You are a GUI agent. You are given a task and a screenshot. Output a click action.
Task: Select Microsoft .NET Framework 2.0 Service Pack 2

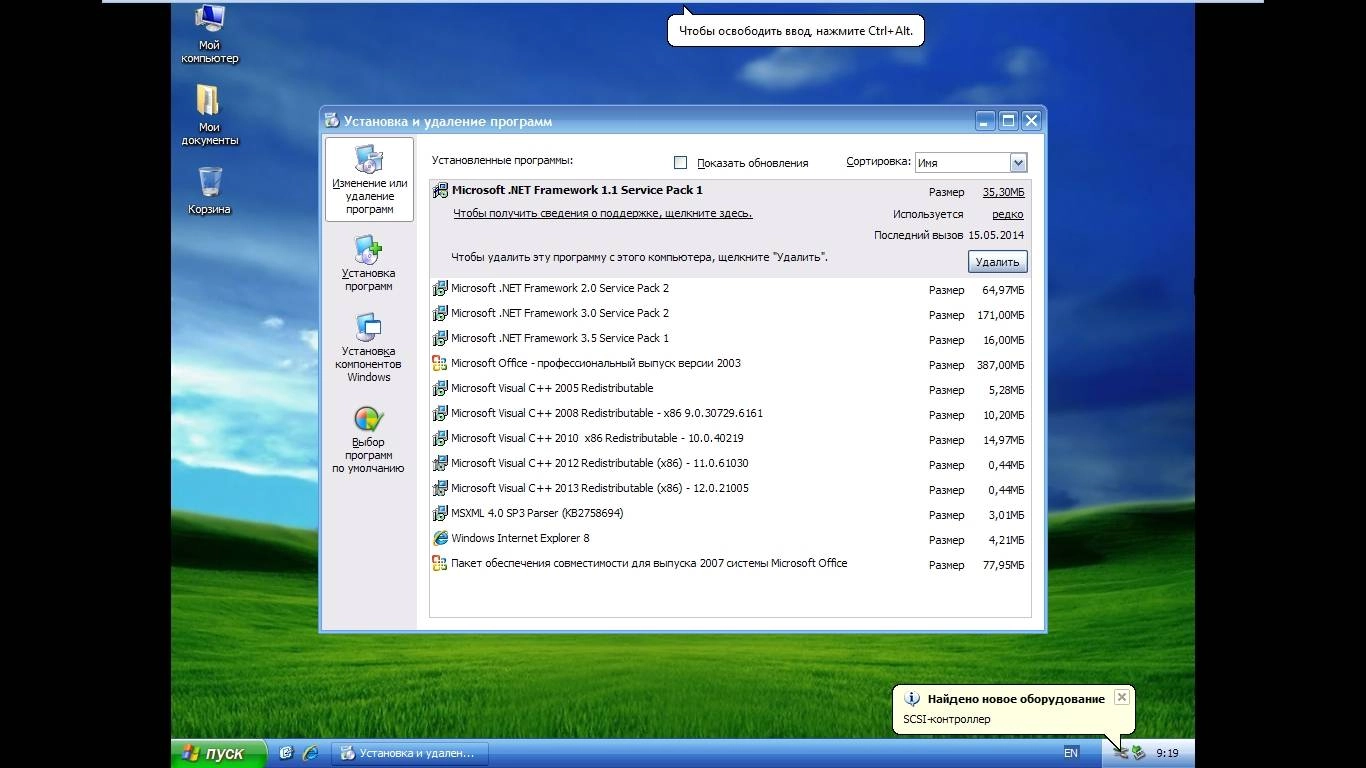pyautogui.click(x=730, y=289)
